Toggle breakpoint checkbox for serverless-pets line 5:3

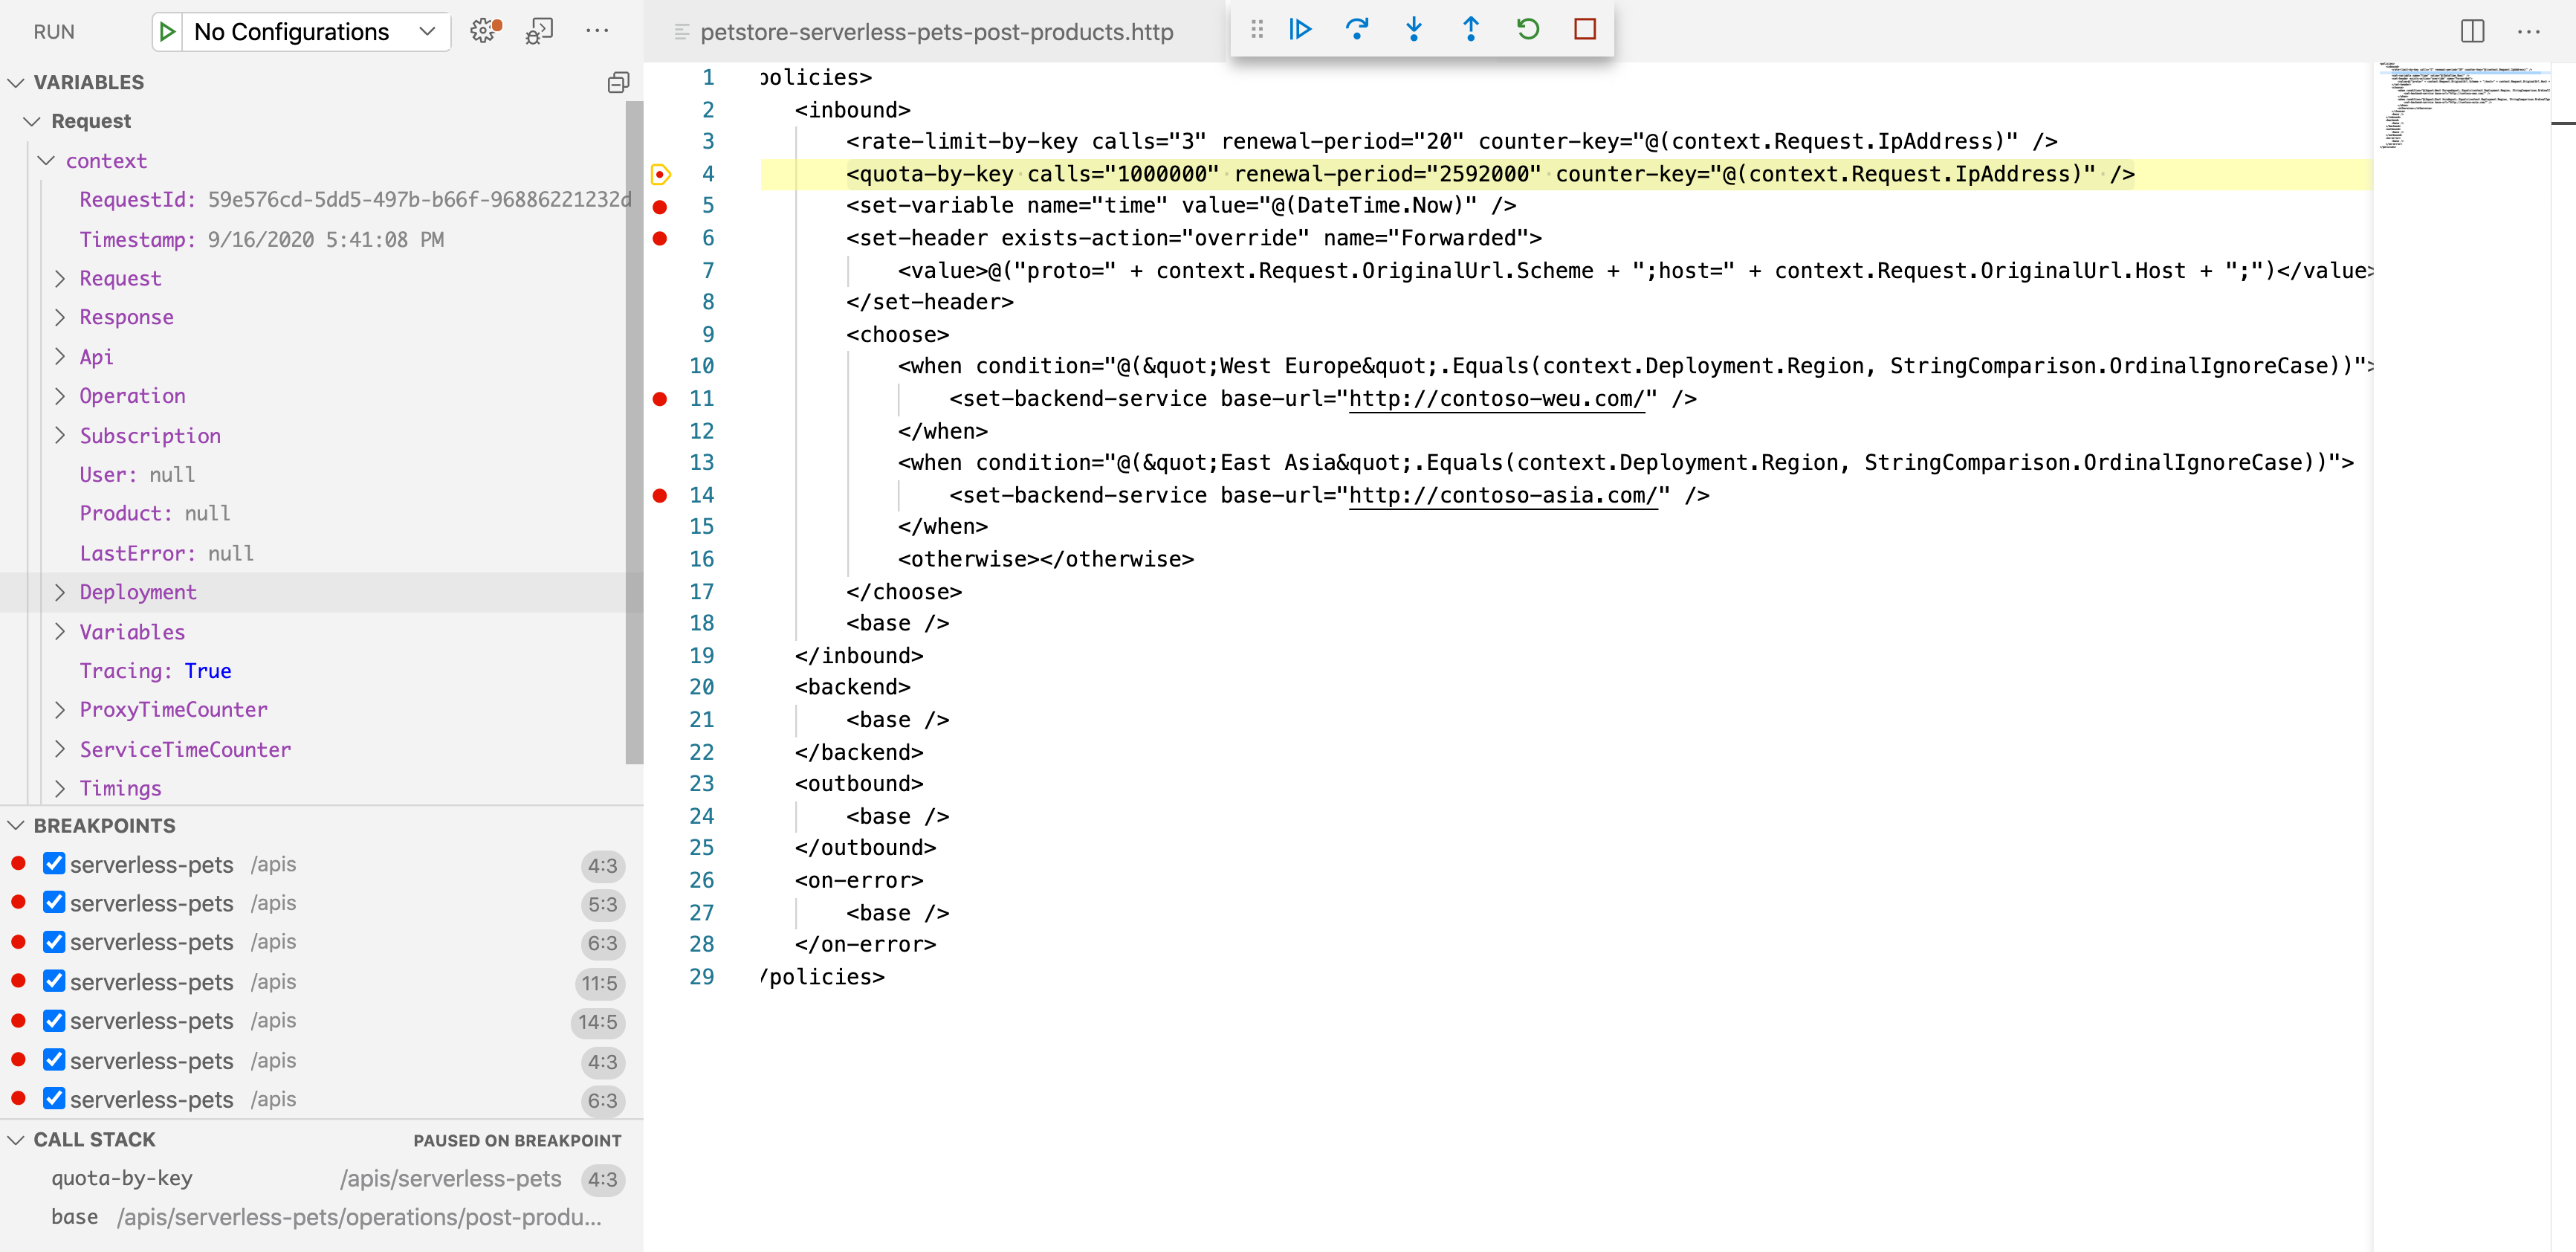(54, 902)
